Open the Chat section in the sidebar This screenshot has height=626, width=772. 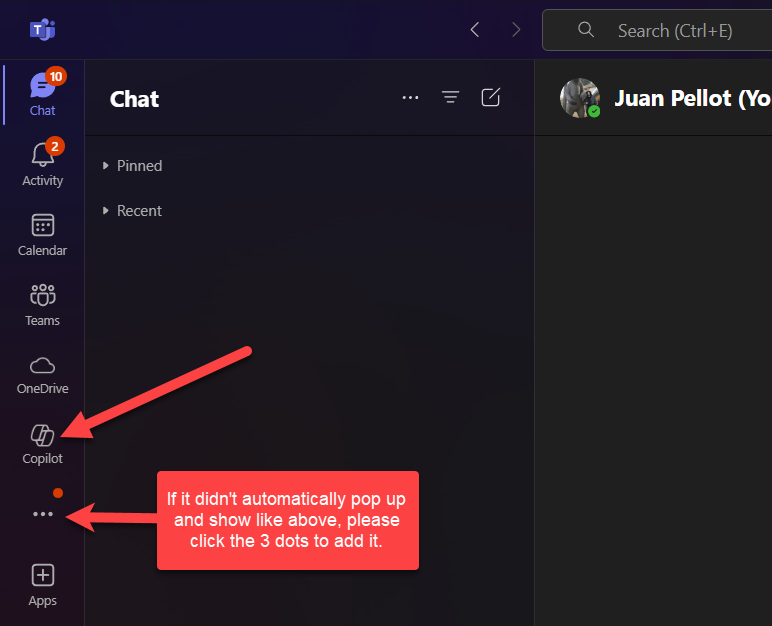click(x=42, y=94)
